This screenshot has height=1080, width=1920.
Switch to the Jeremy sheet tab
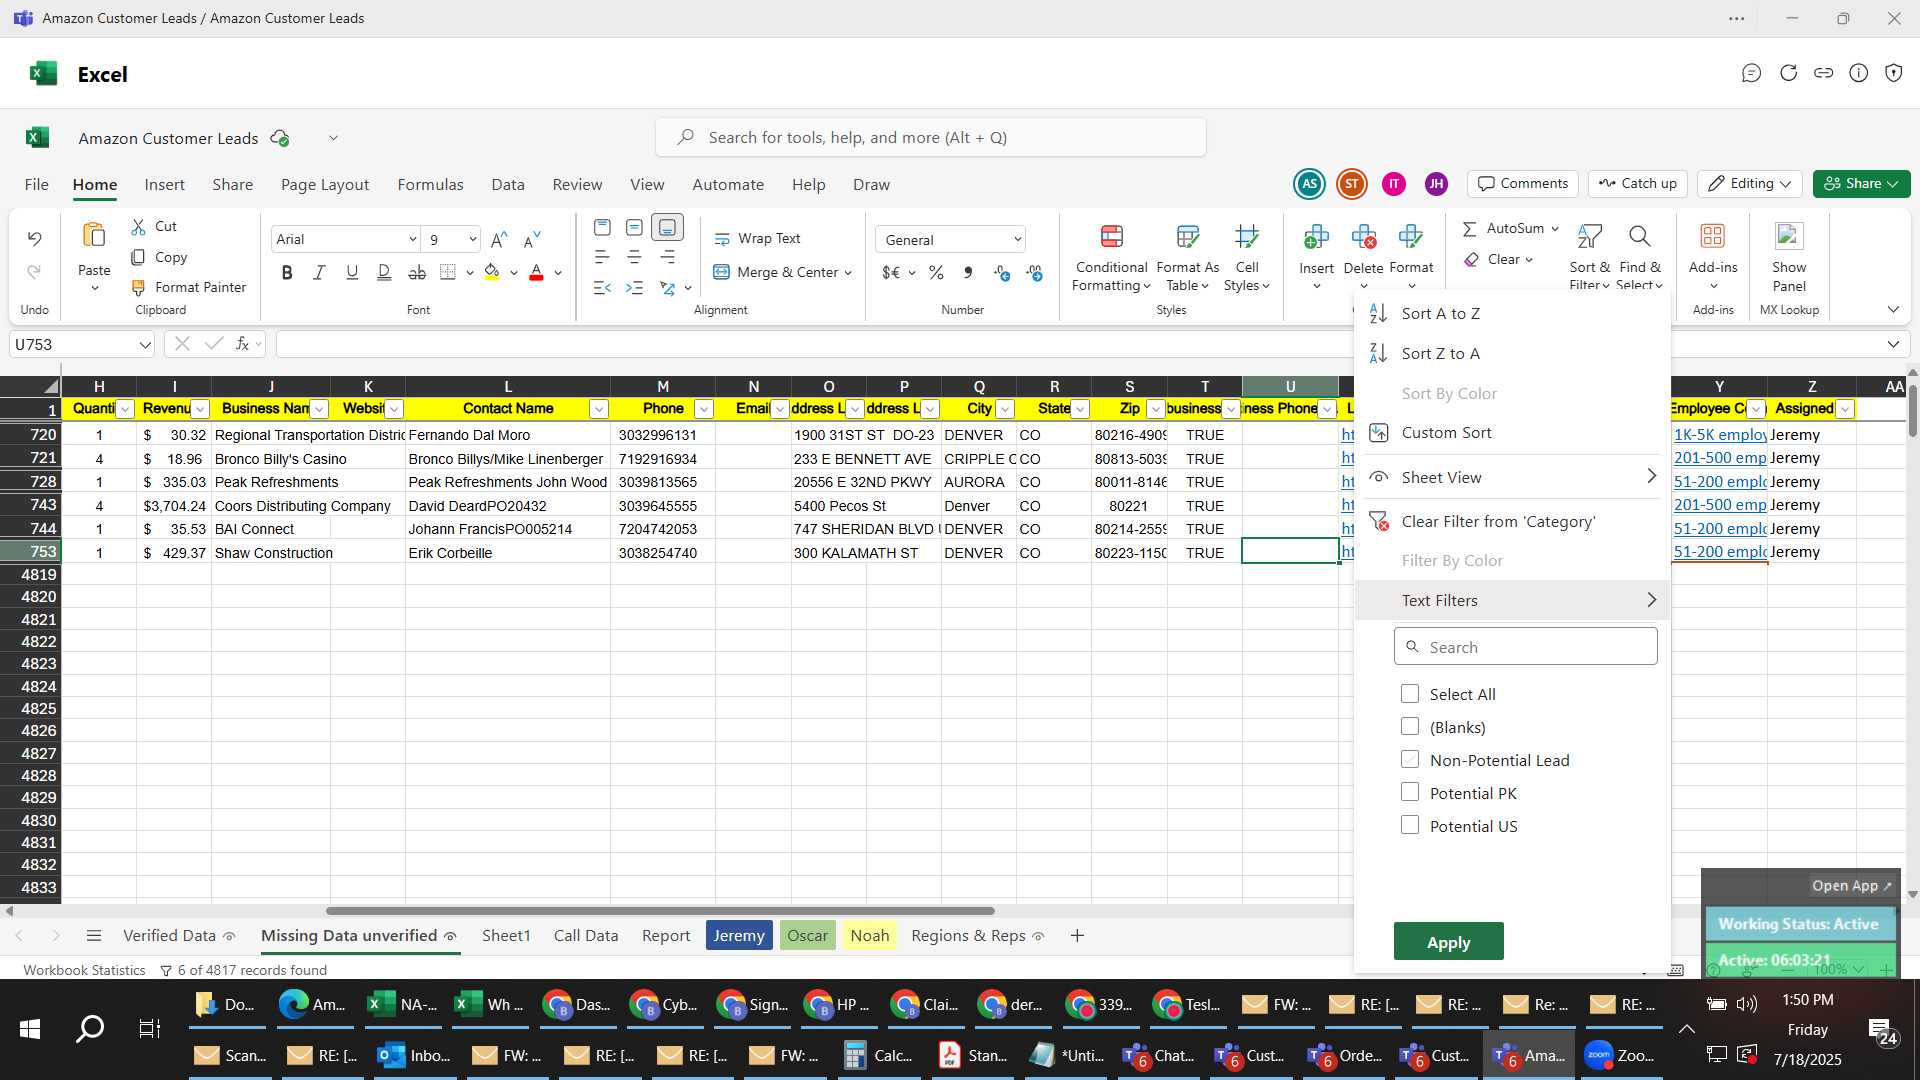[x=739, y=936]
